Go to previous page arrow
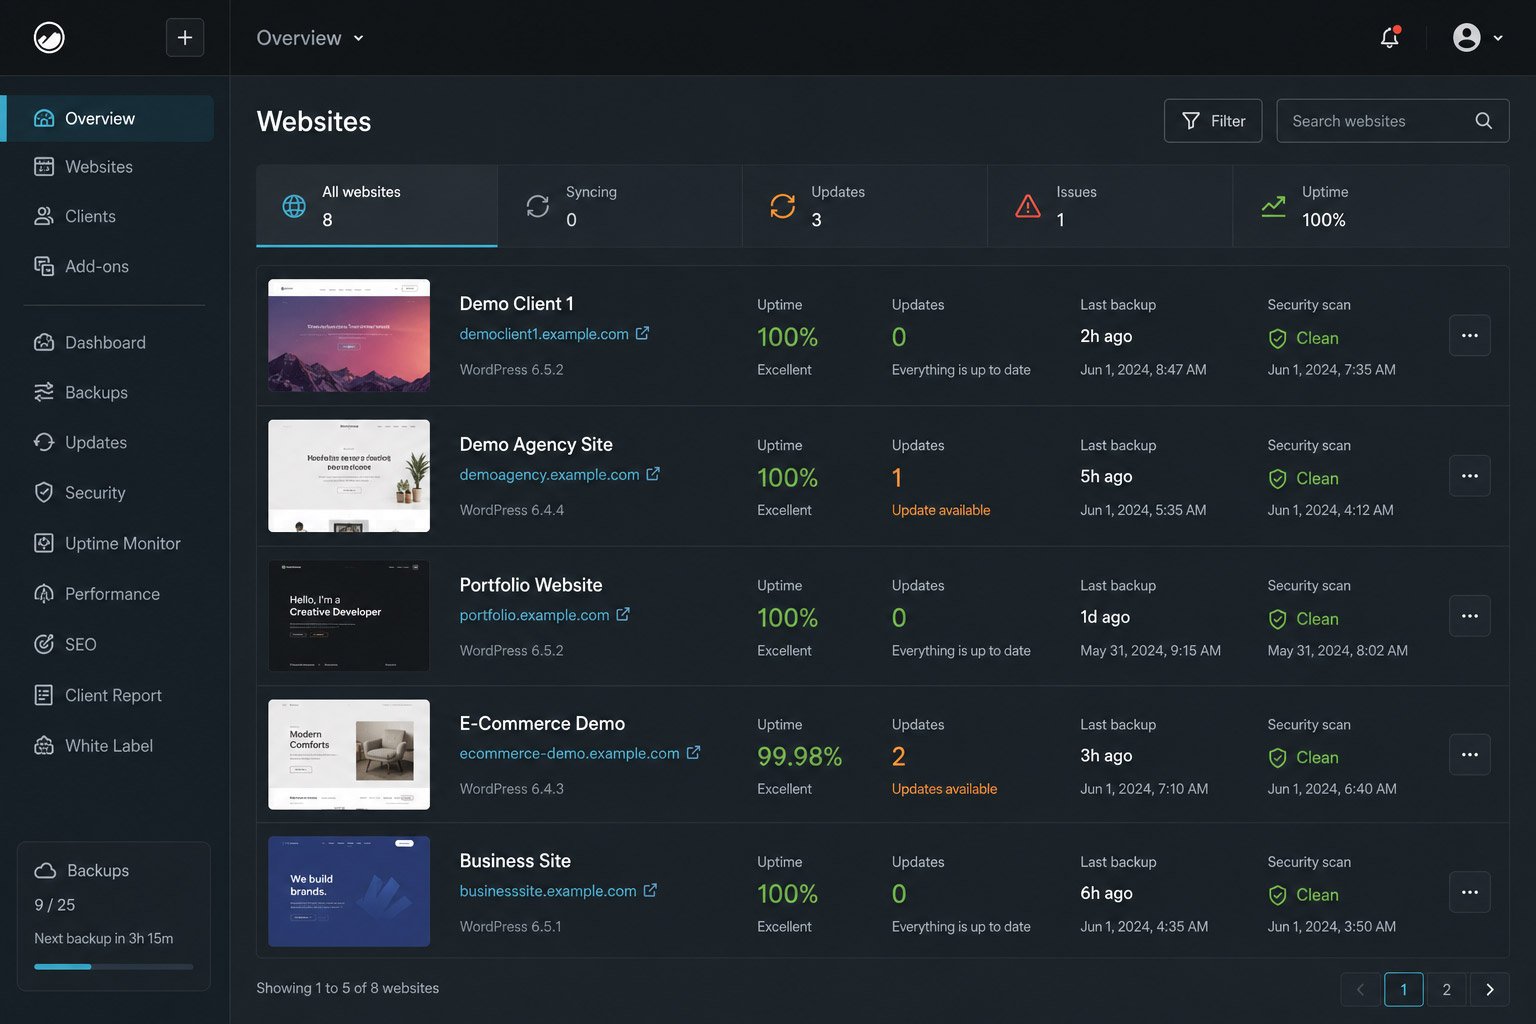 [x=1360, y=989]
